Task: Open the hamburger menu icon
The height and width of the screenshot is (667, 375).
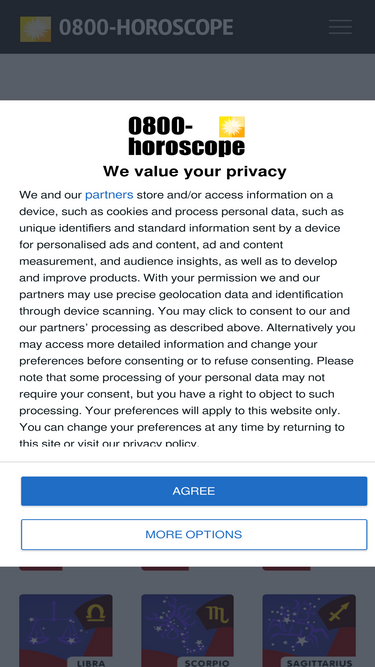Action: point(340,27)
